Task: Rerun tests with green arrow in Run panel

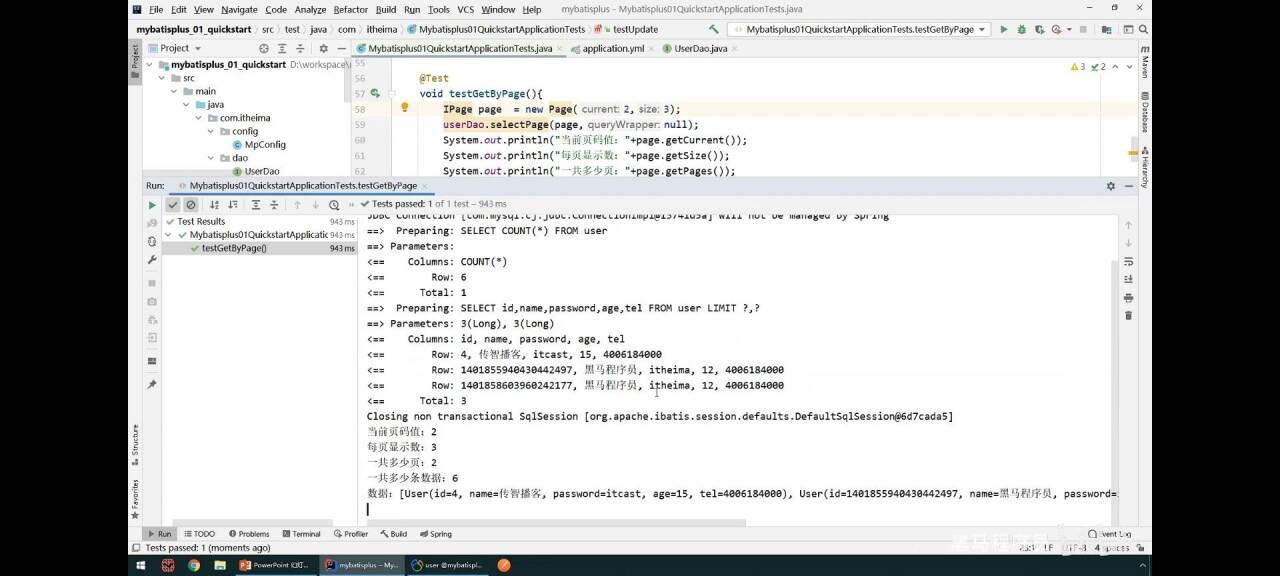Action: coord(153,204)
